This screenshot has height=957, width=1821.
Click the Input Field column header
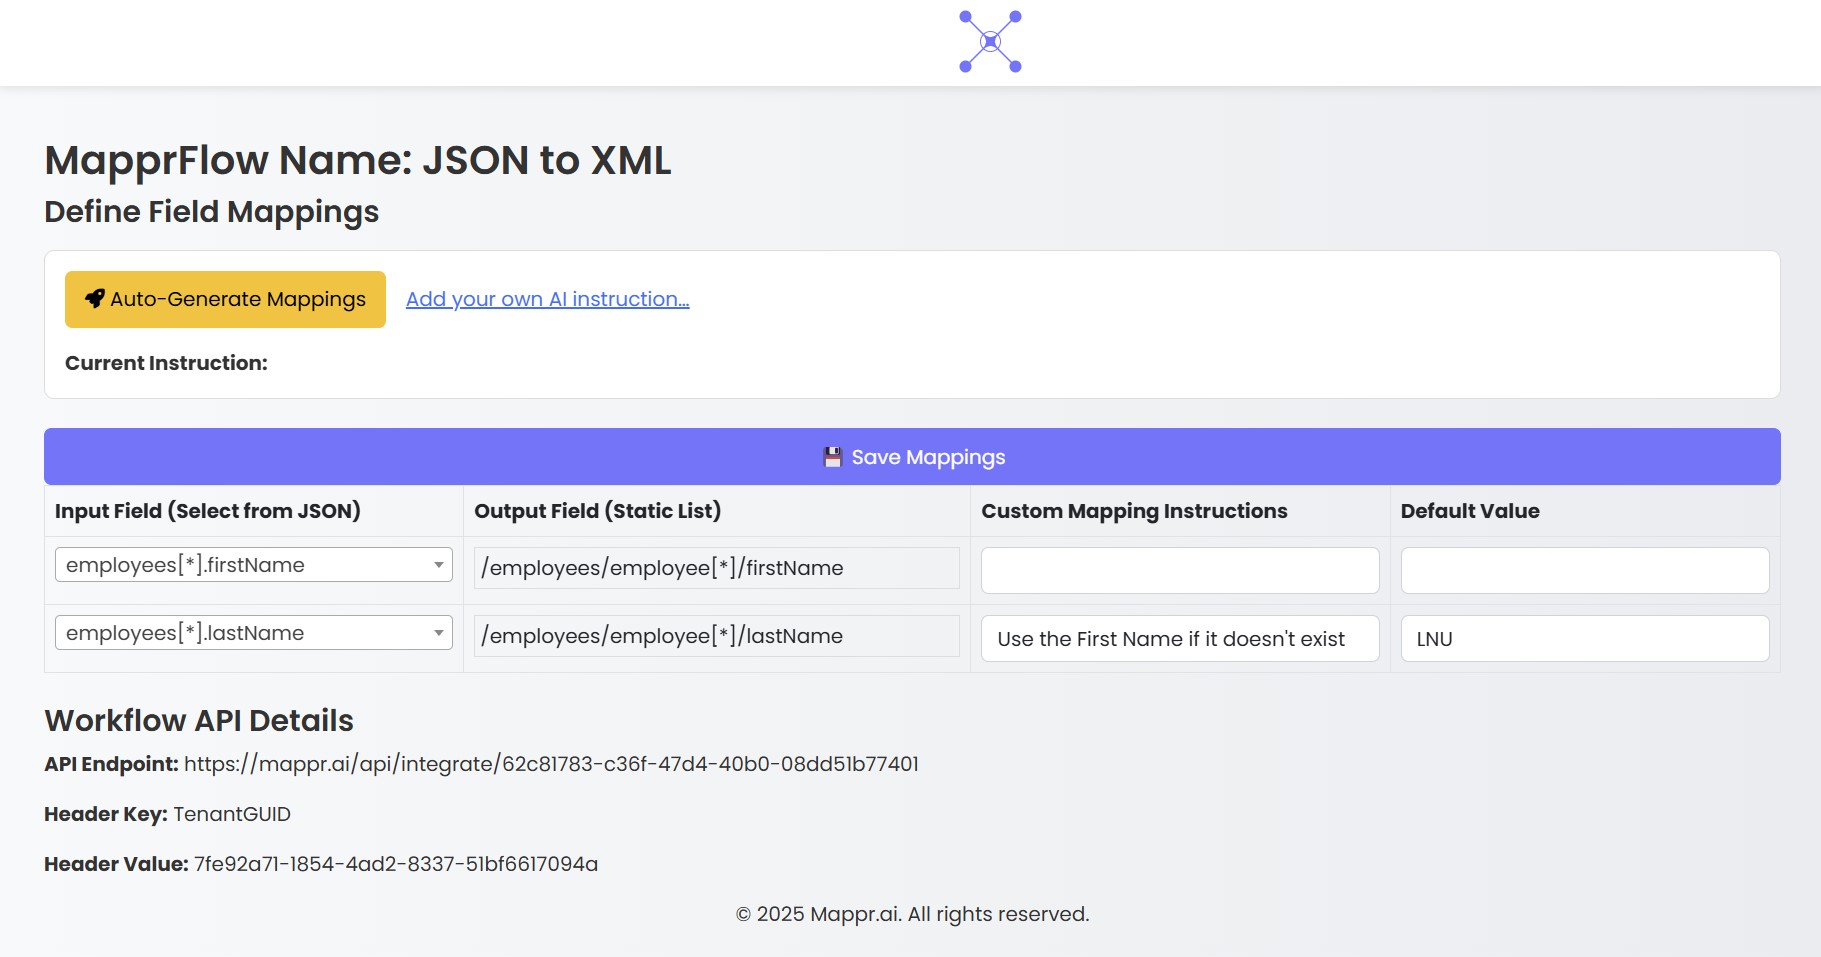208,511
